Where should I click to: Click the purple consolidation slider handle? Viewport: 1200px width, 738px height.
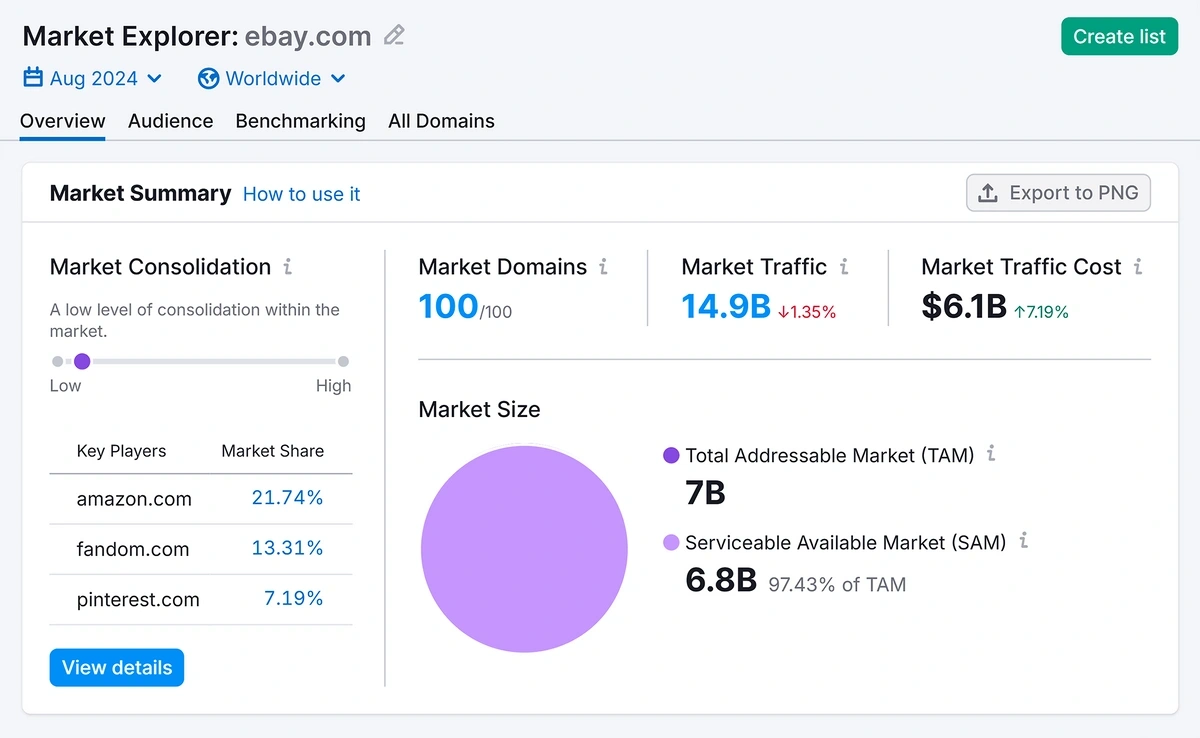click(82, 361)
